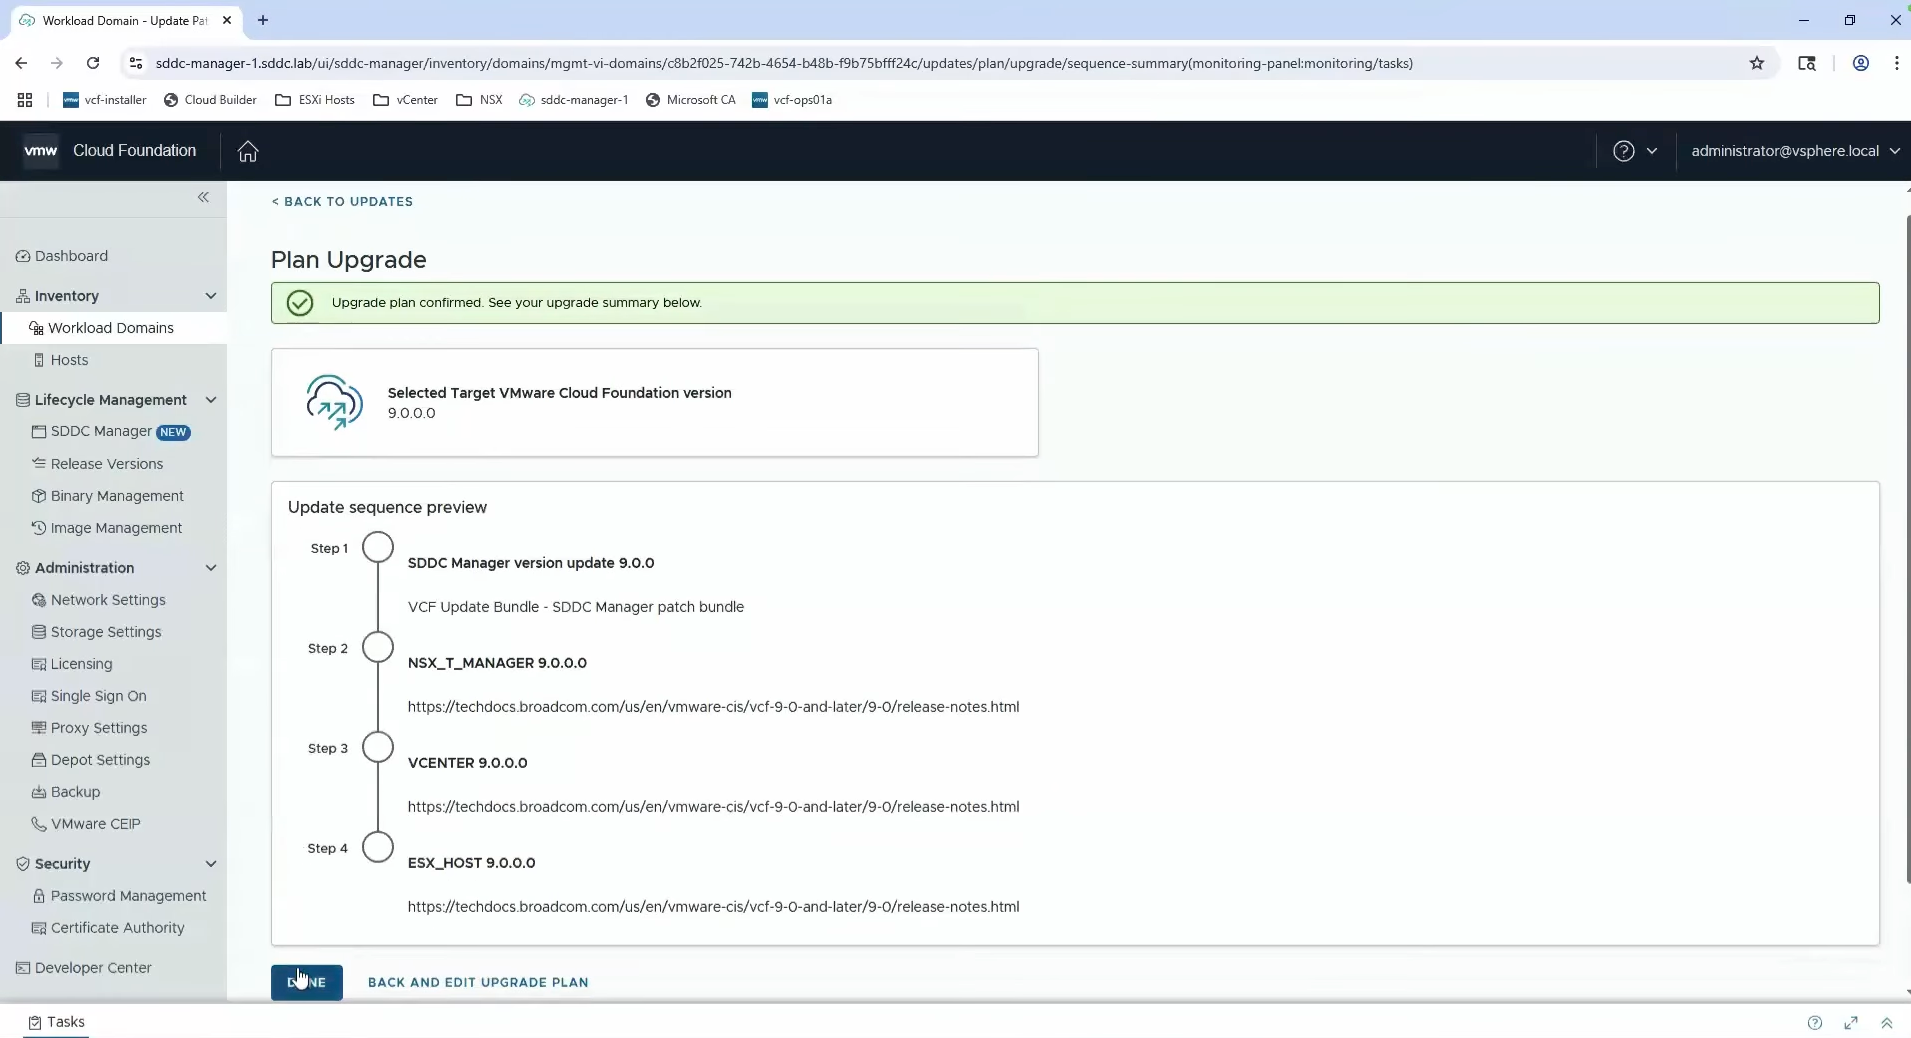Bookmark this page with the star icon
This screenshot has width=1911, height=1038.
[x=1756, y=63]
